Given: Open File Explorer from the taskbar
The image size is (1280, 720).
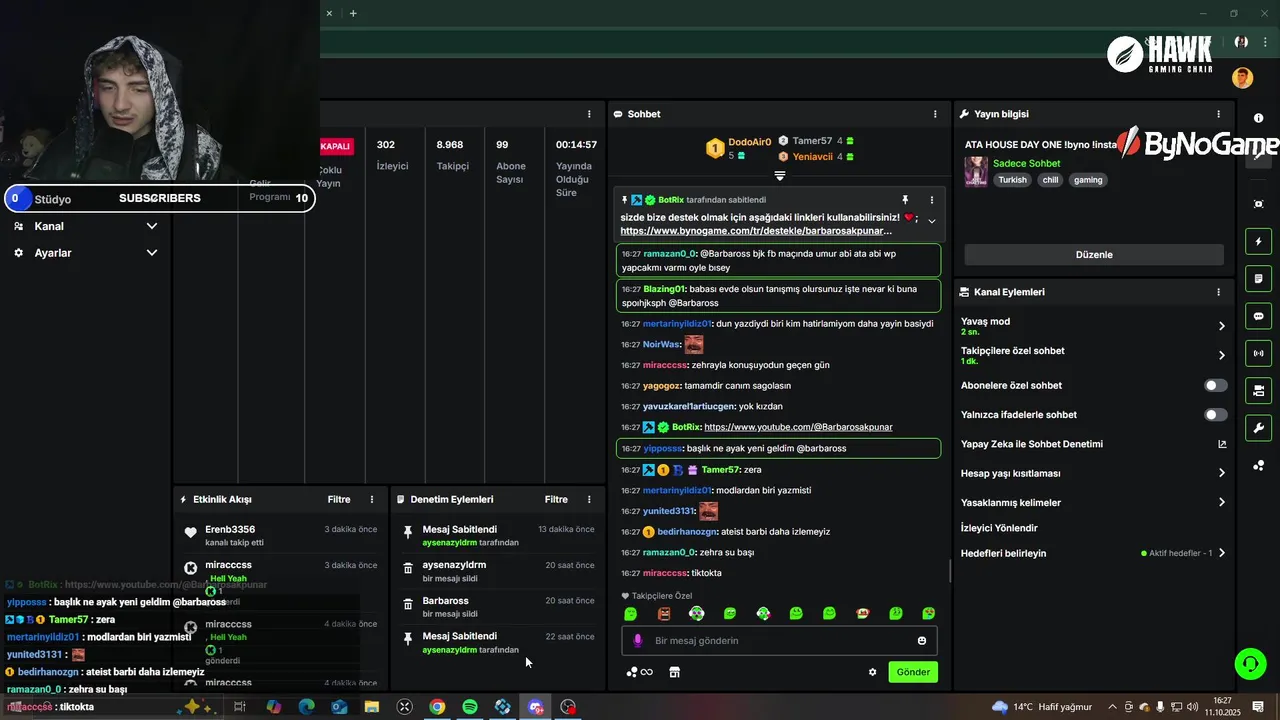Looking at the screenshot, I should point(372,707).
